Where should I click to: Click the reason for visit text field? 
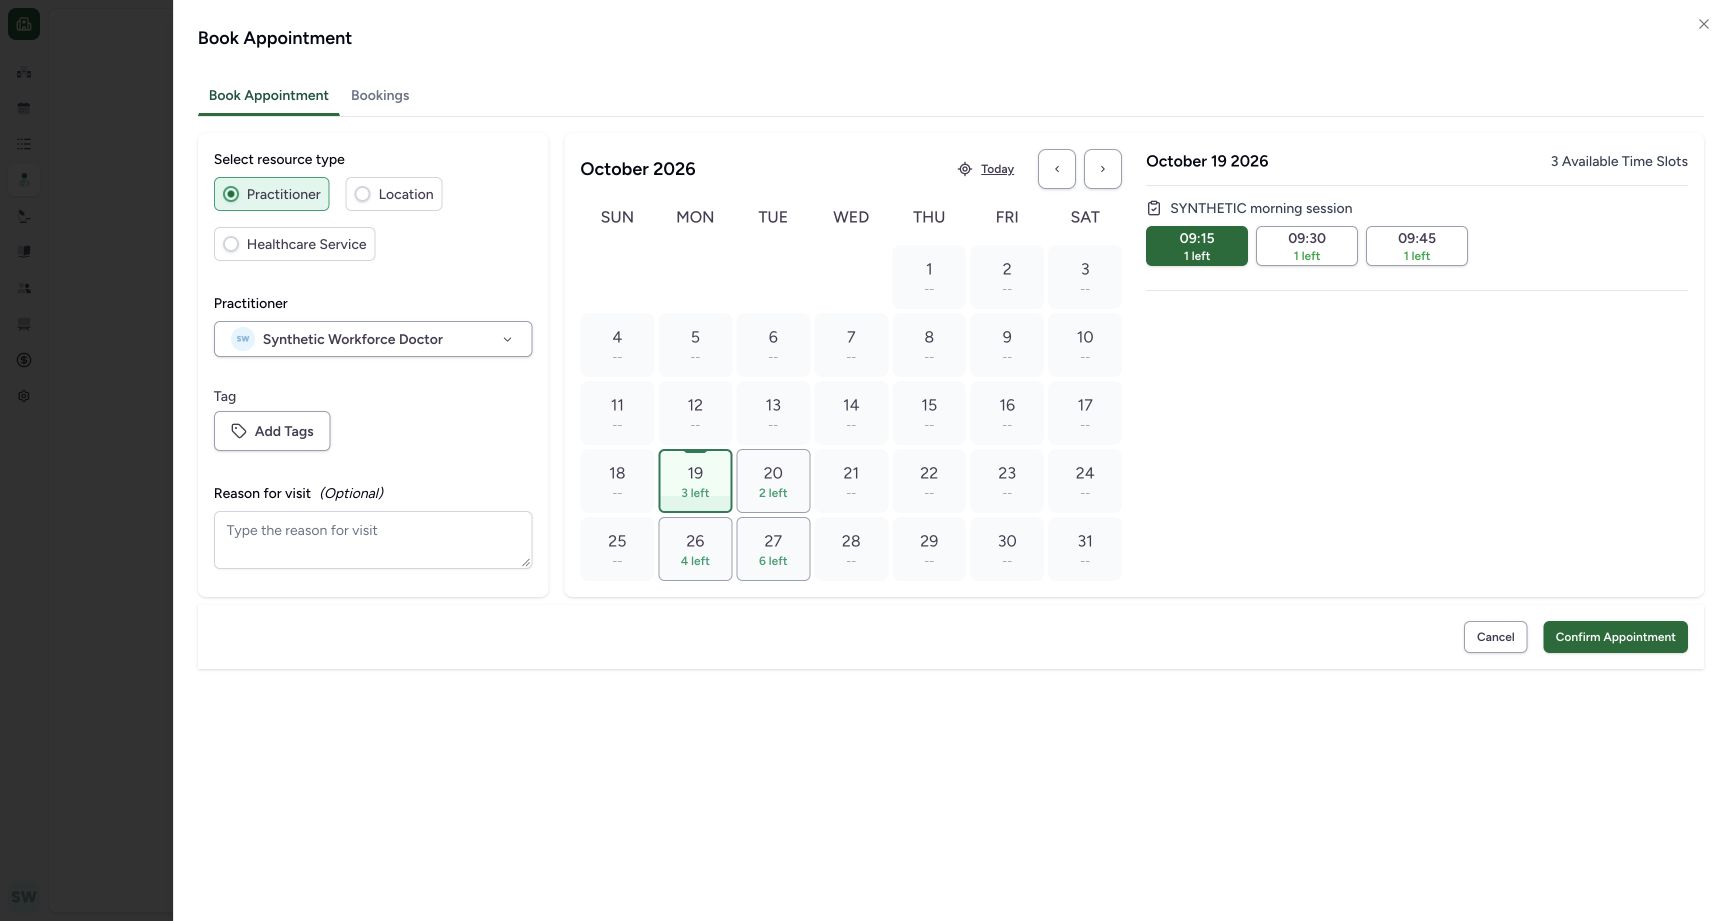[x=373, y=540]
